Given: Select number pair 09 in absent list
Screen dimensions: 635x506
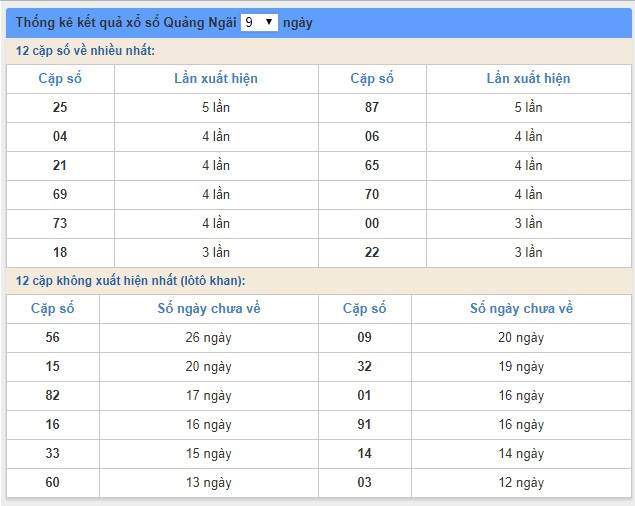Looking at the screenshot, I should pyautogui.click(x=364, y=338).
